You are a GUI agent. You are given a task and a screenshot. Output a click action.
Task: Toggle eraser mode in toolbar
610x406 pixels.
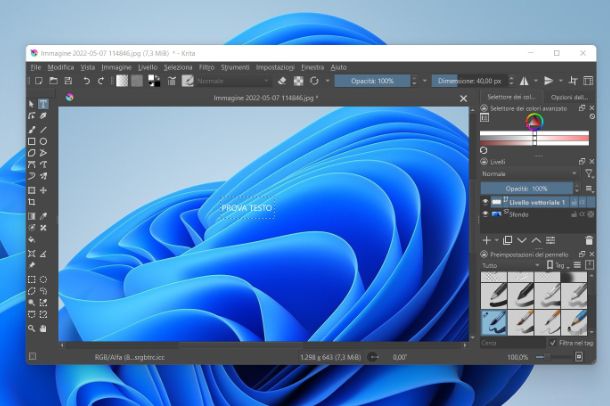tap(282, 80)
